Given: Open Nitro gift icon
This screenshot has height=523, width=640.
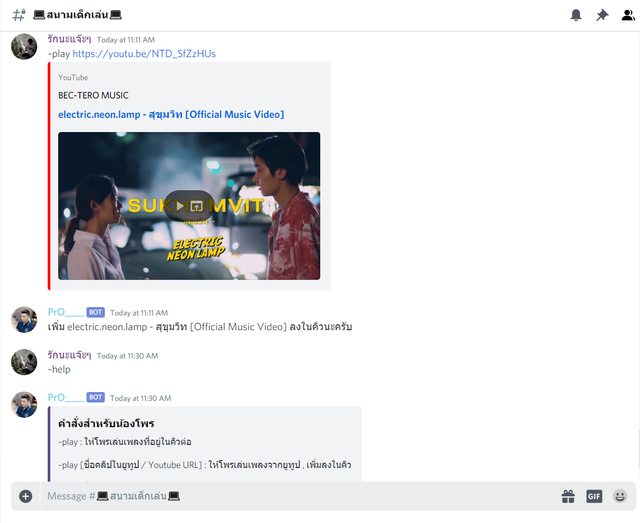Looking at the screenshot, I should (568, 496).
